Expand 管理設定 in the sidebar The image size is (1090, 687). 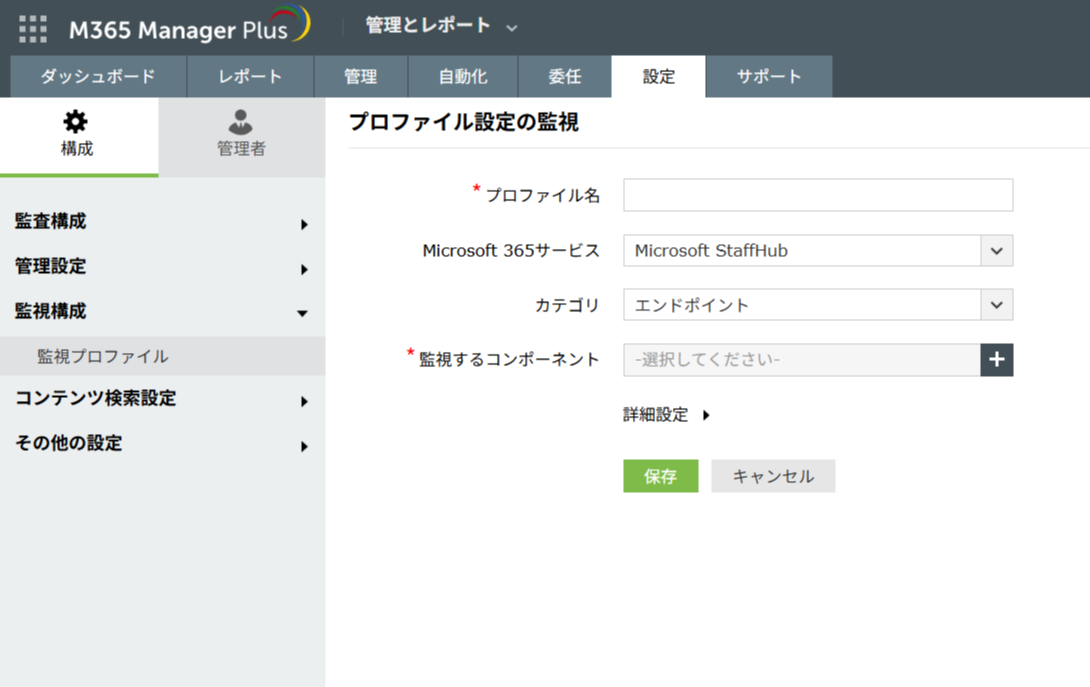(x=160, y=267)
